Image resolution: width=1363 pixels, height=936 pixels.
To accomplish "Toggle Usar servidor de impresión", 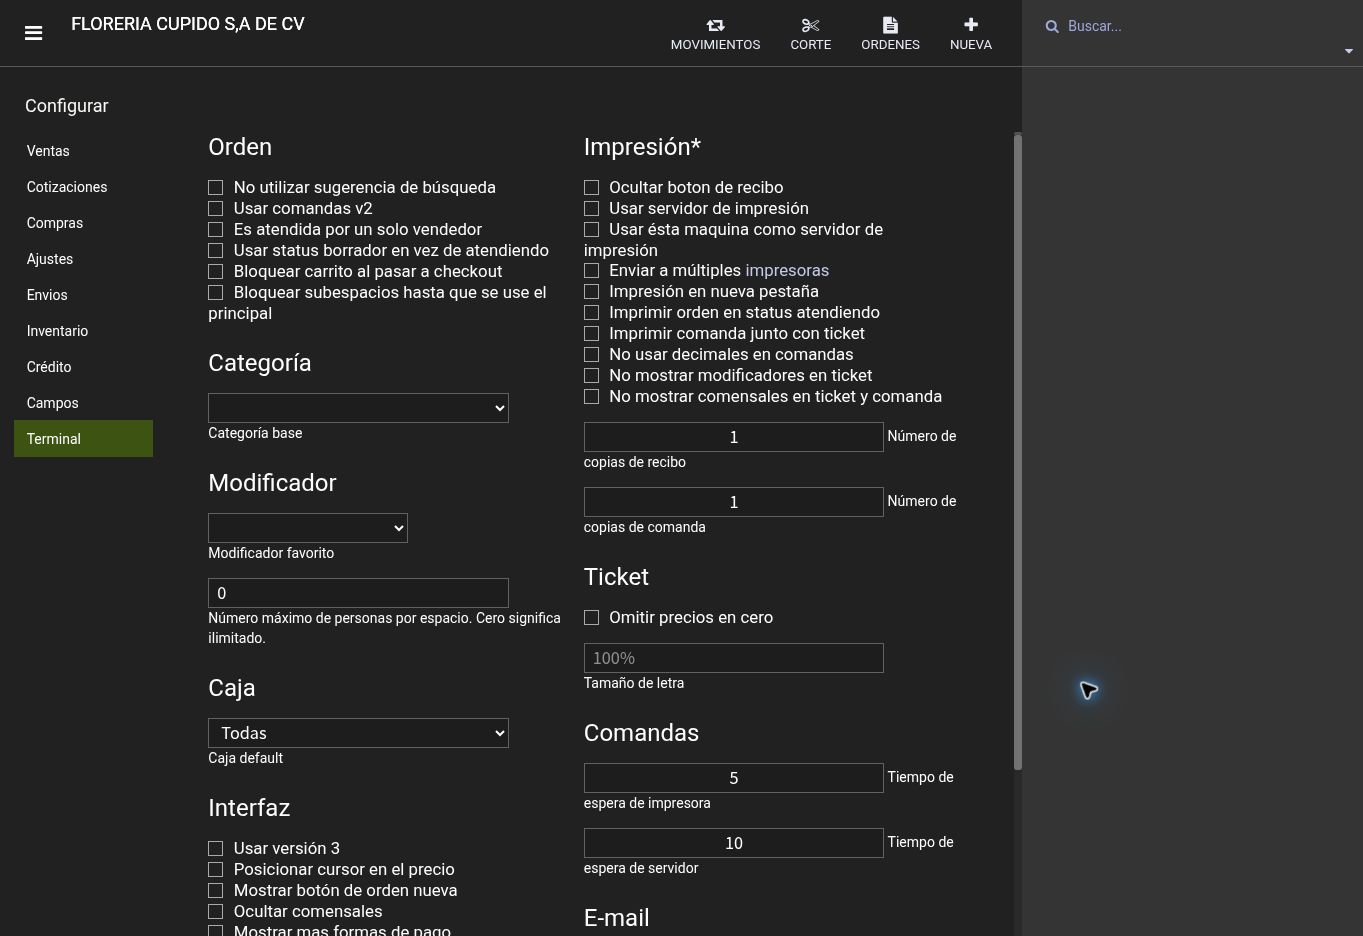I will (592, 209).
